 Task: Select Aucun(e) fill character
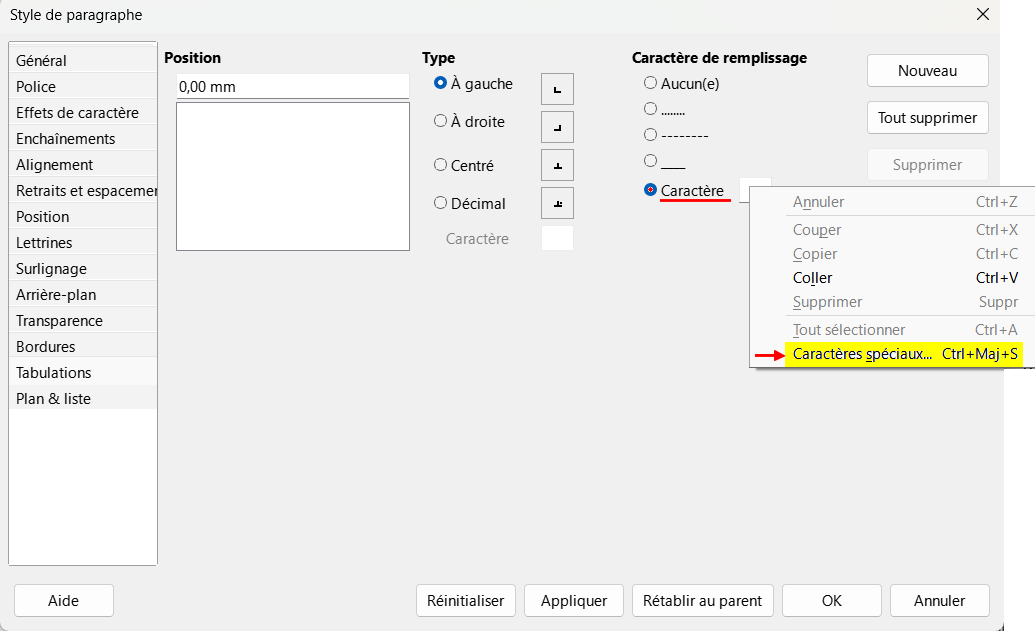pyautogui.click(x=681, y=83)
